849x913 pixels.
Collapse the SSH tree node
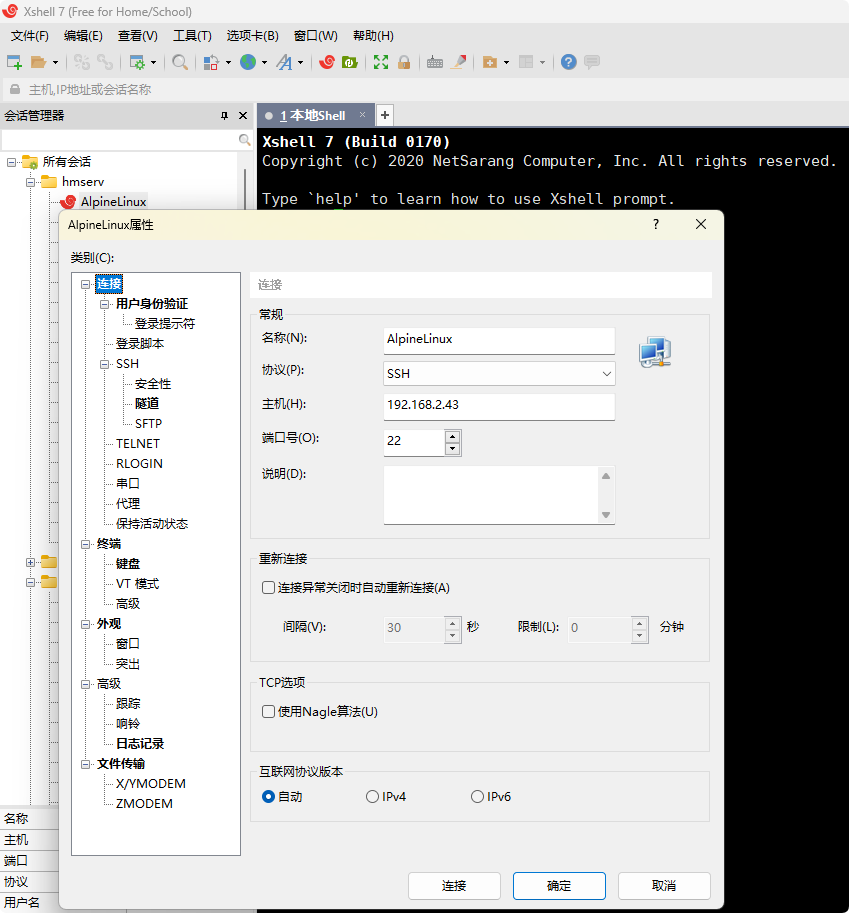coord(105,364)
